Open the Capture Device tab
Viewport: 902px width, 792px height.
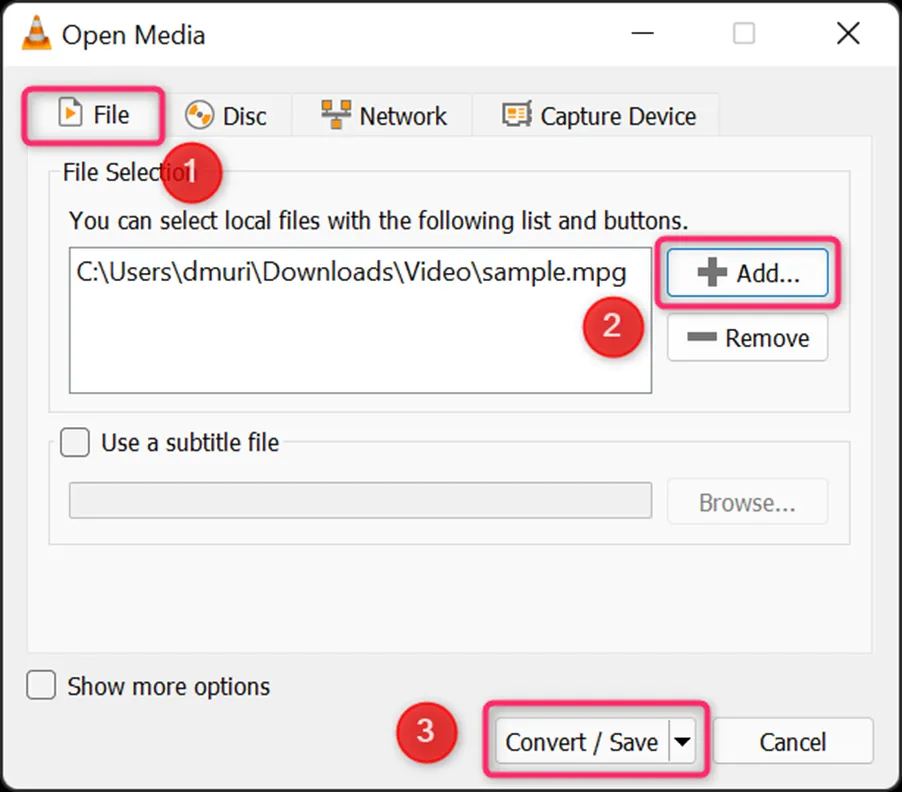598,116
